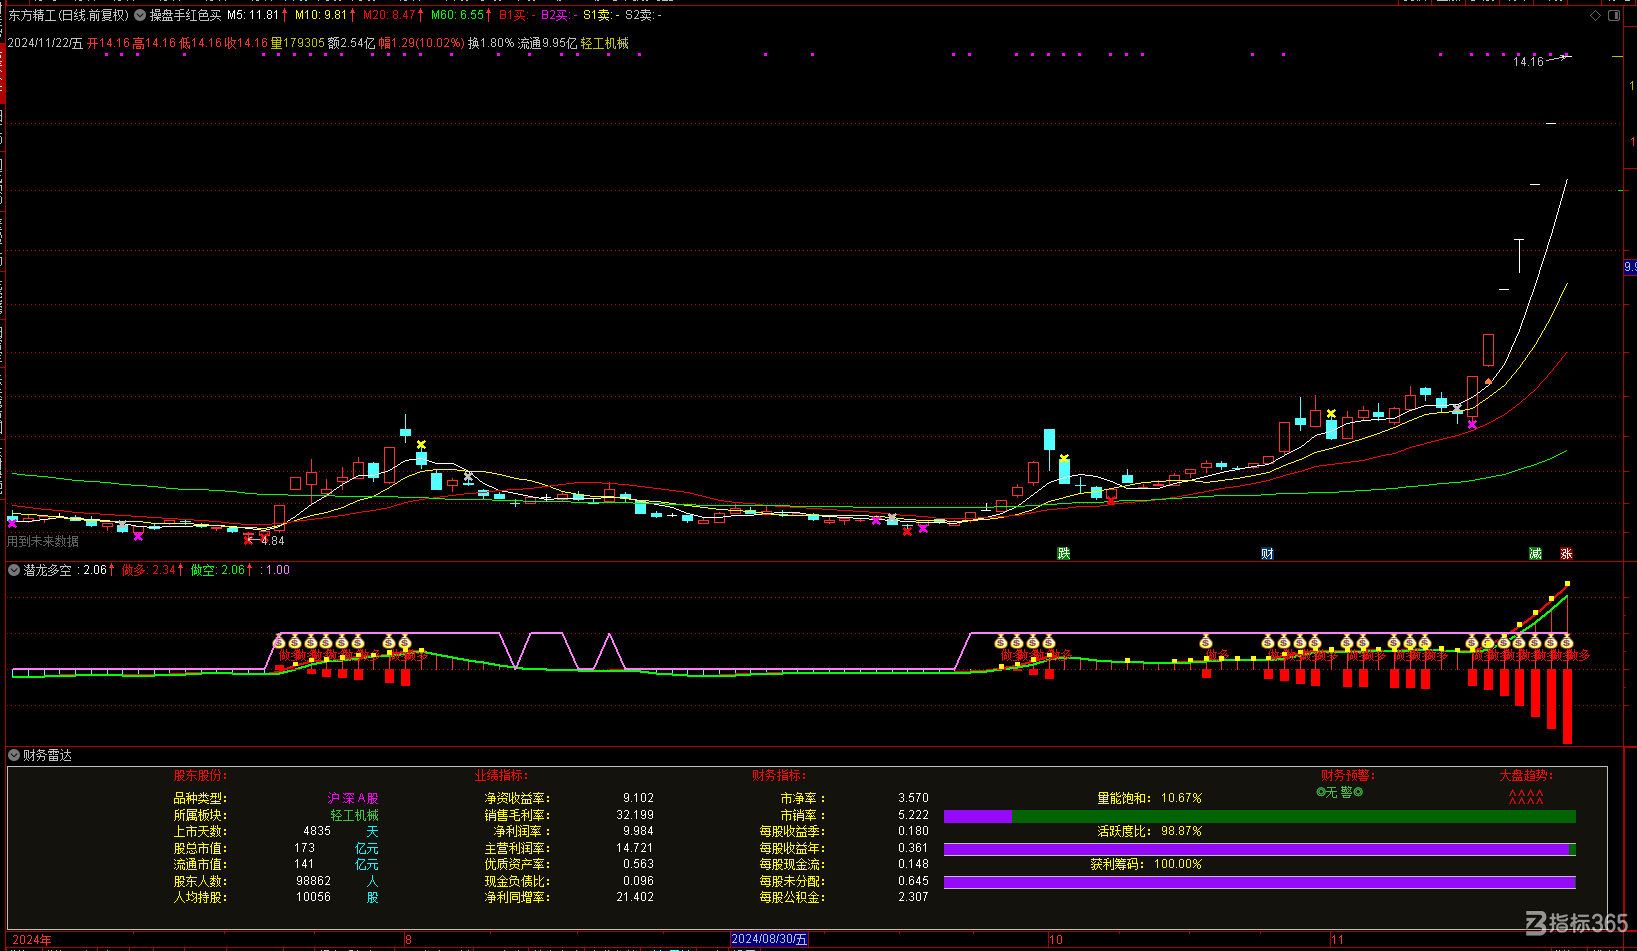Click the 净资收益率 value 9.102
The image size is (1637, 951).
(x=638, y=798)
